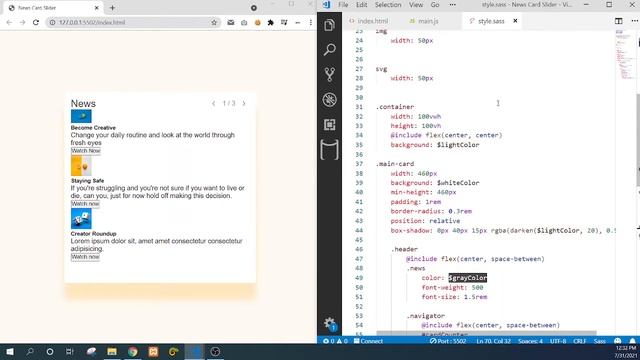Reload the browser page

pos(36,22)
